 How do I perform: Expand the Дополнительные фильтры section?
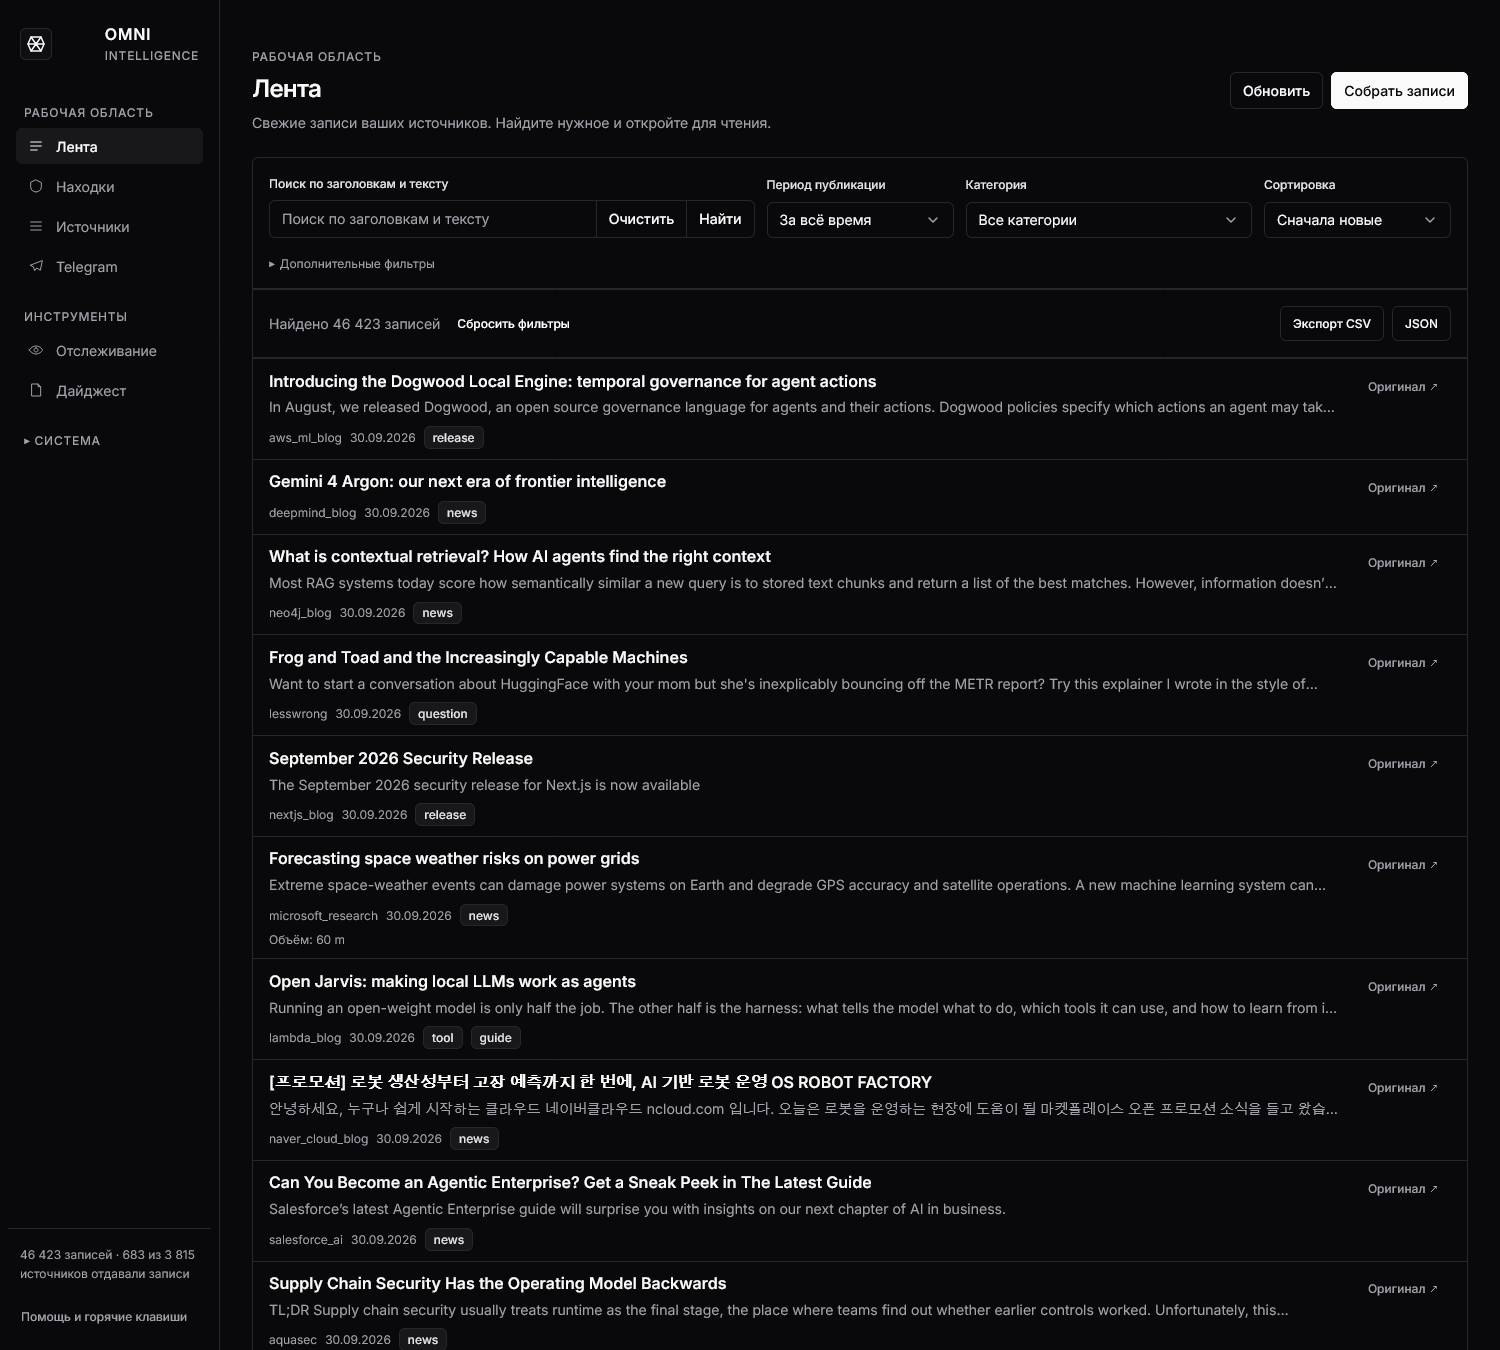click(x=352, y=264)
